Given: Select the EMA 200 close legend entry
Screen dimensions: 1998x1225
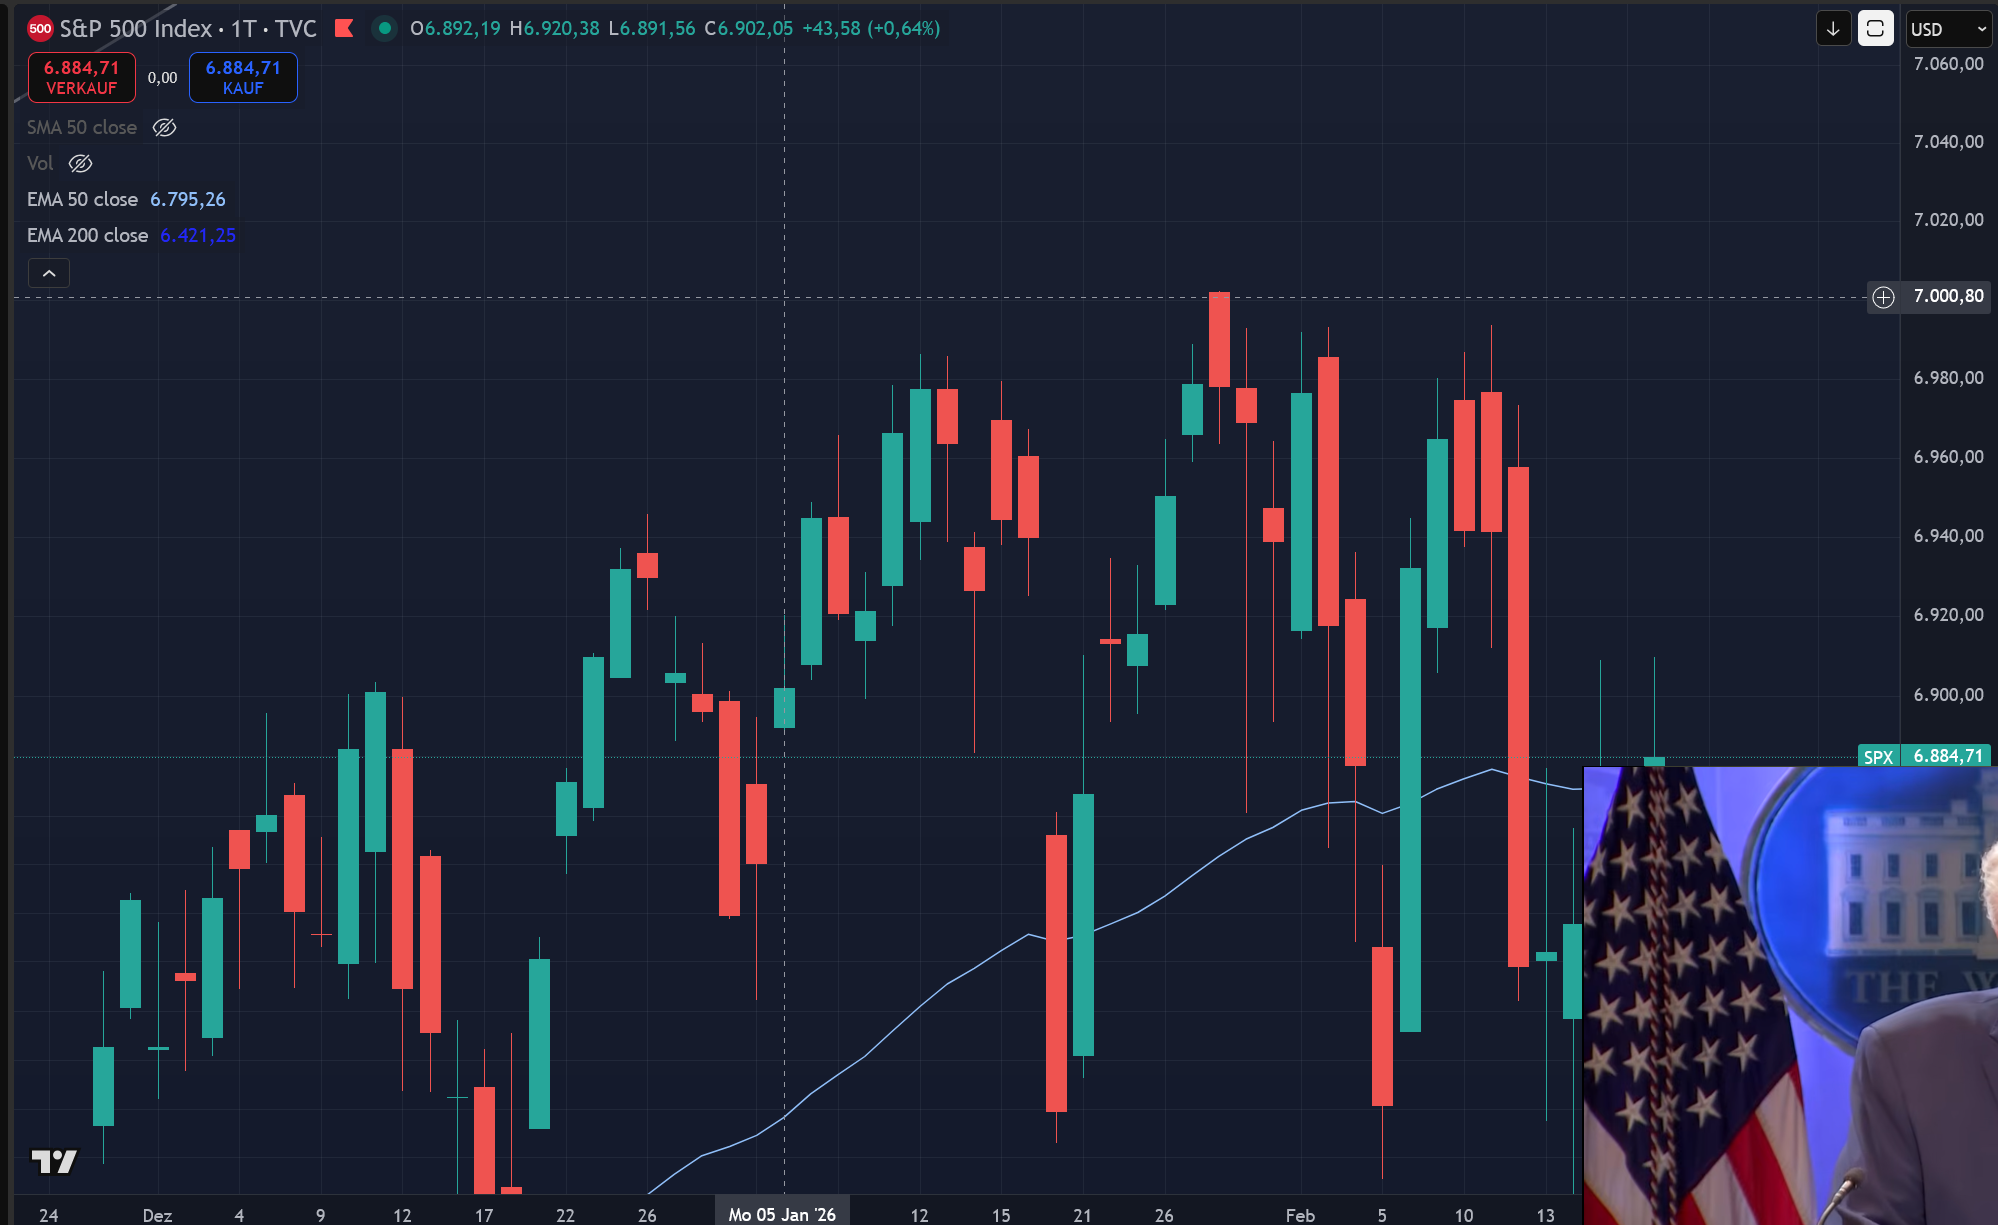Looking at the screenshot, I should (x=87, y=235).
